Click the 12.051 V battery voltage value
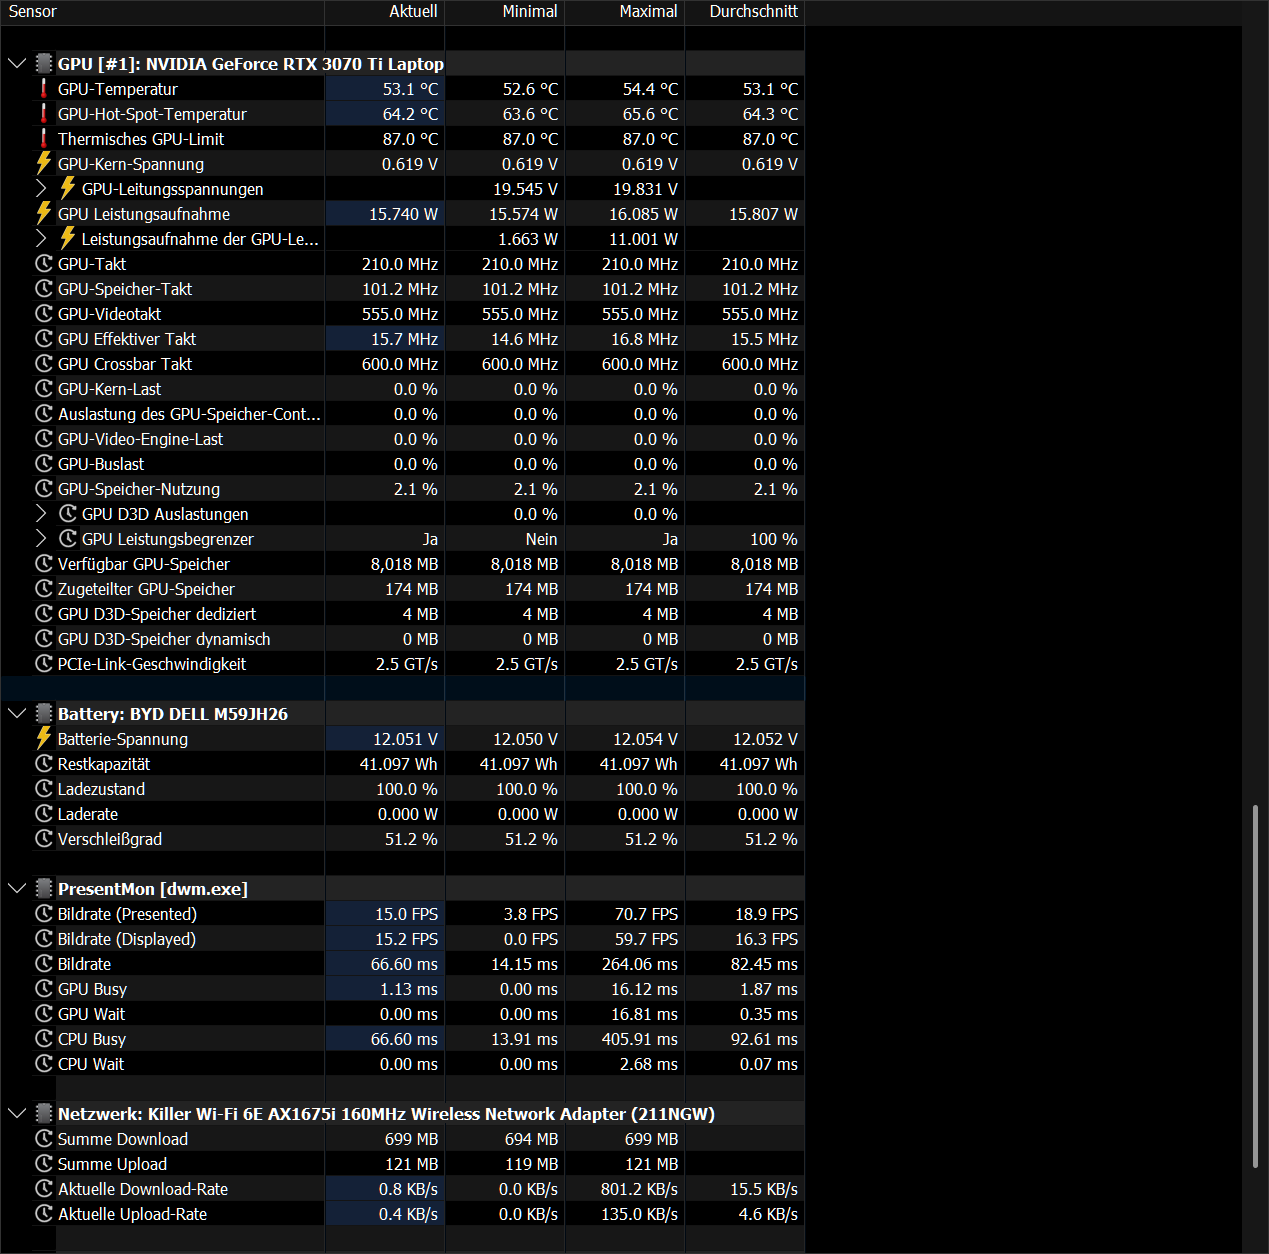 [x=405, y=739]
